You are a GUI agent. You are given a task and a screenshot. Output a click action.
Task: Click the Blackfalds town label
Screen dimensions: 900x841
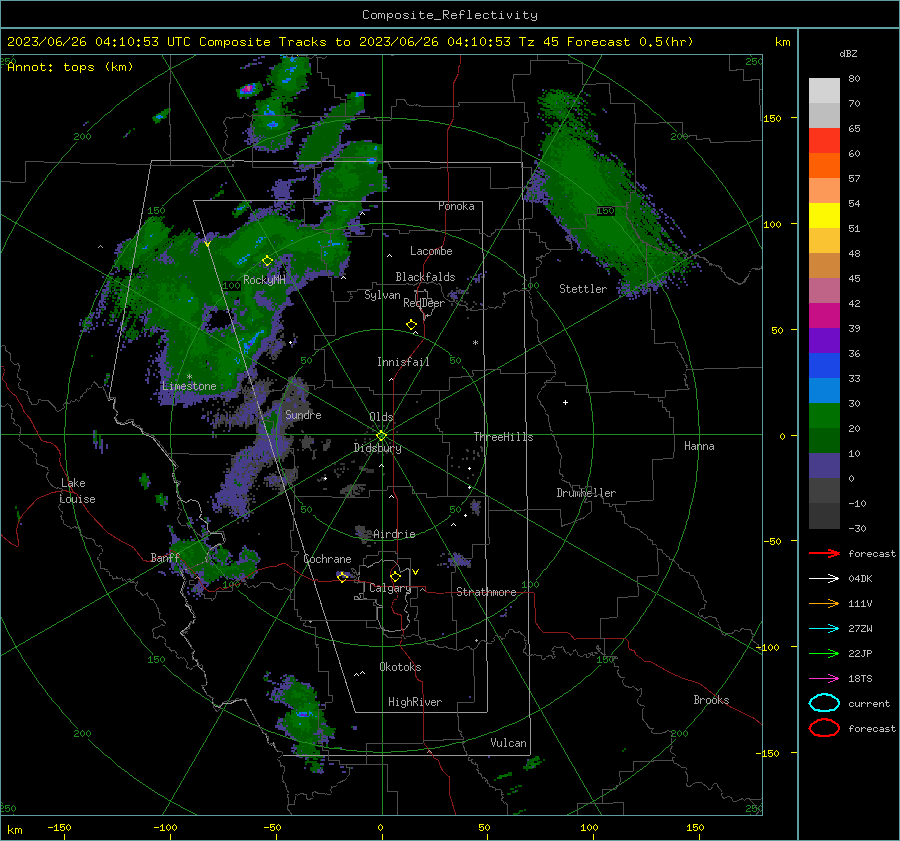[x=425, y=277]
